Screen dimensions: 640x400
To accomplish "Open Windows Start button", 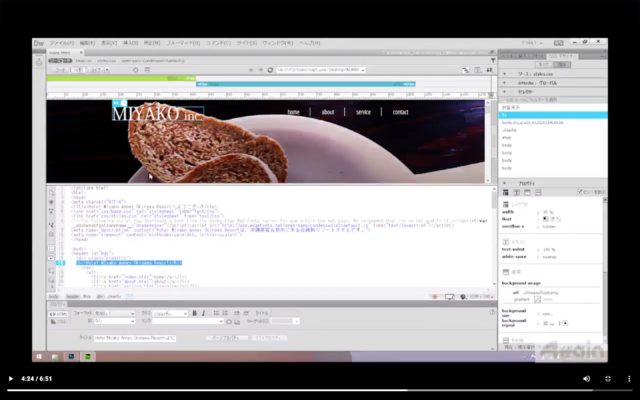I will click(x=39, y=357).
